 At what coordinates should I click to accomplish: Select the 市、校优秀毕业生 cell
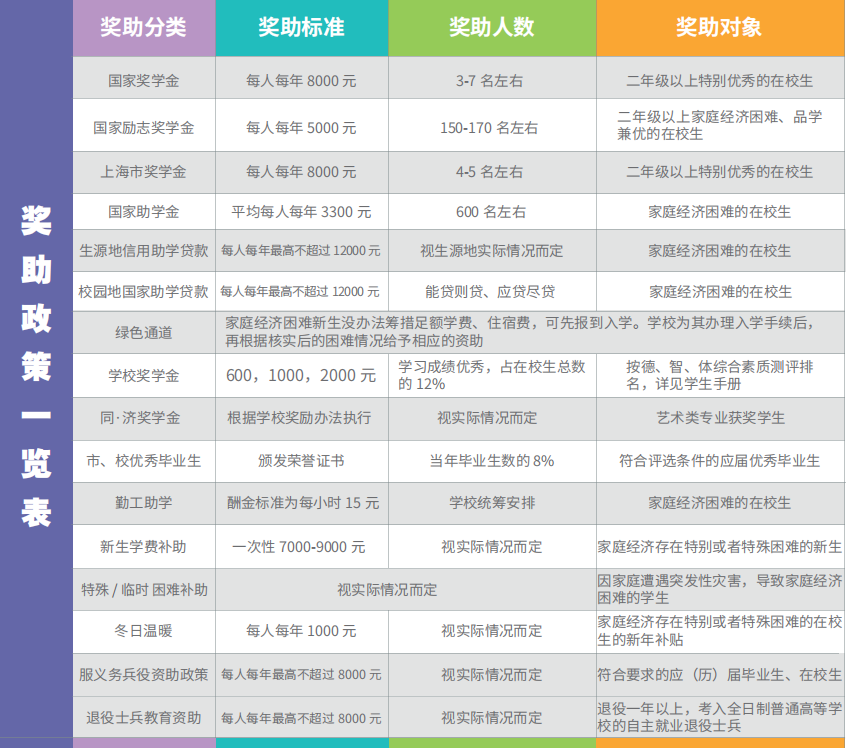point(144,461)
